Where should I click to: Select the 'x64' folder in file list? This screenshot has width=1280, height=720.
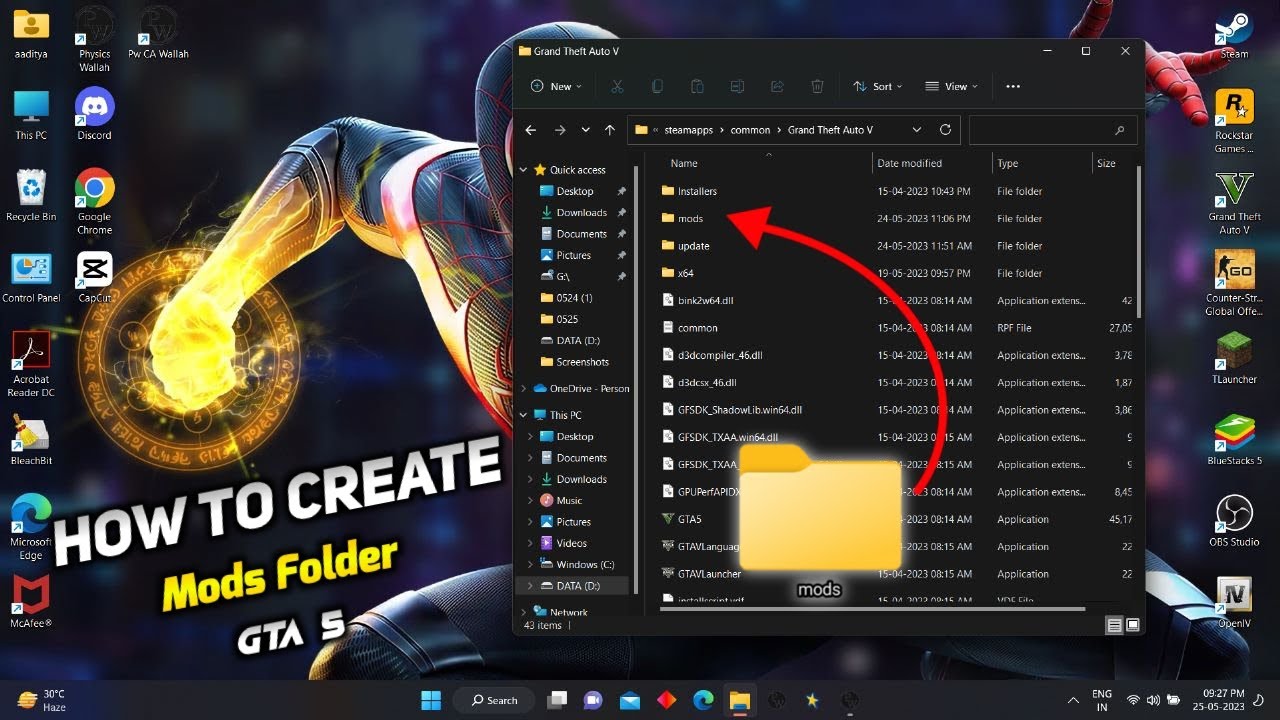pyautogui.click(x=685, y=273)
